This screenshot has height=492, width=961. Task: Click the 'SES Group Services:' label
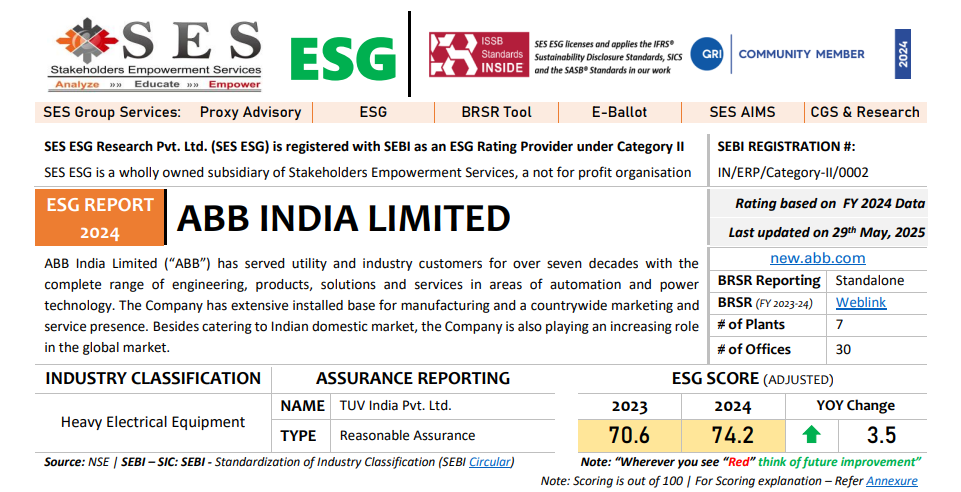point(112,112)
